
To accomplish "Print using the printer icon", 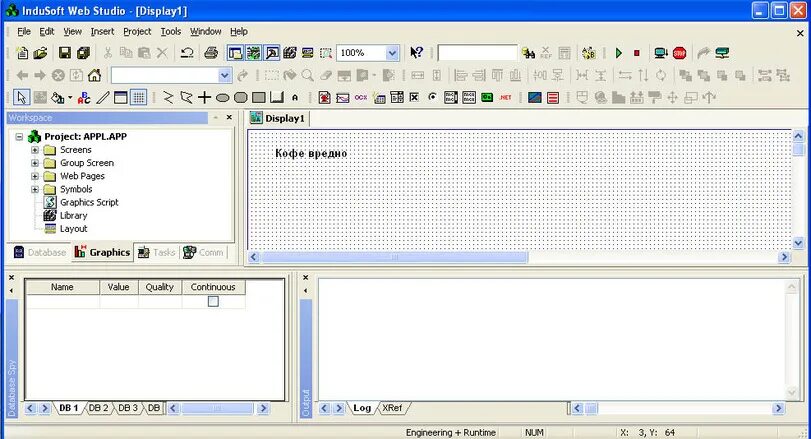I will pos(211,53).
